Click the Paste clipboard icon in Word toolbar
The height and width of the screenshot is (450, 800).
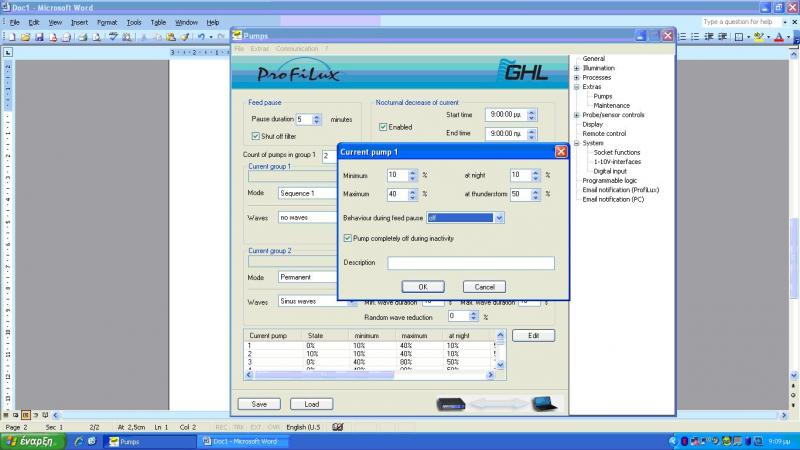coord(171,37)
